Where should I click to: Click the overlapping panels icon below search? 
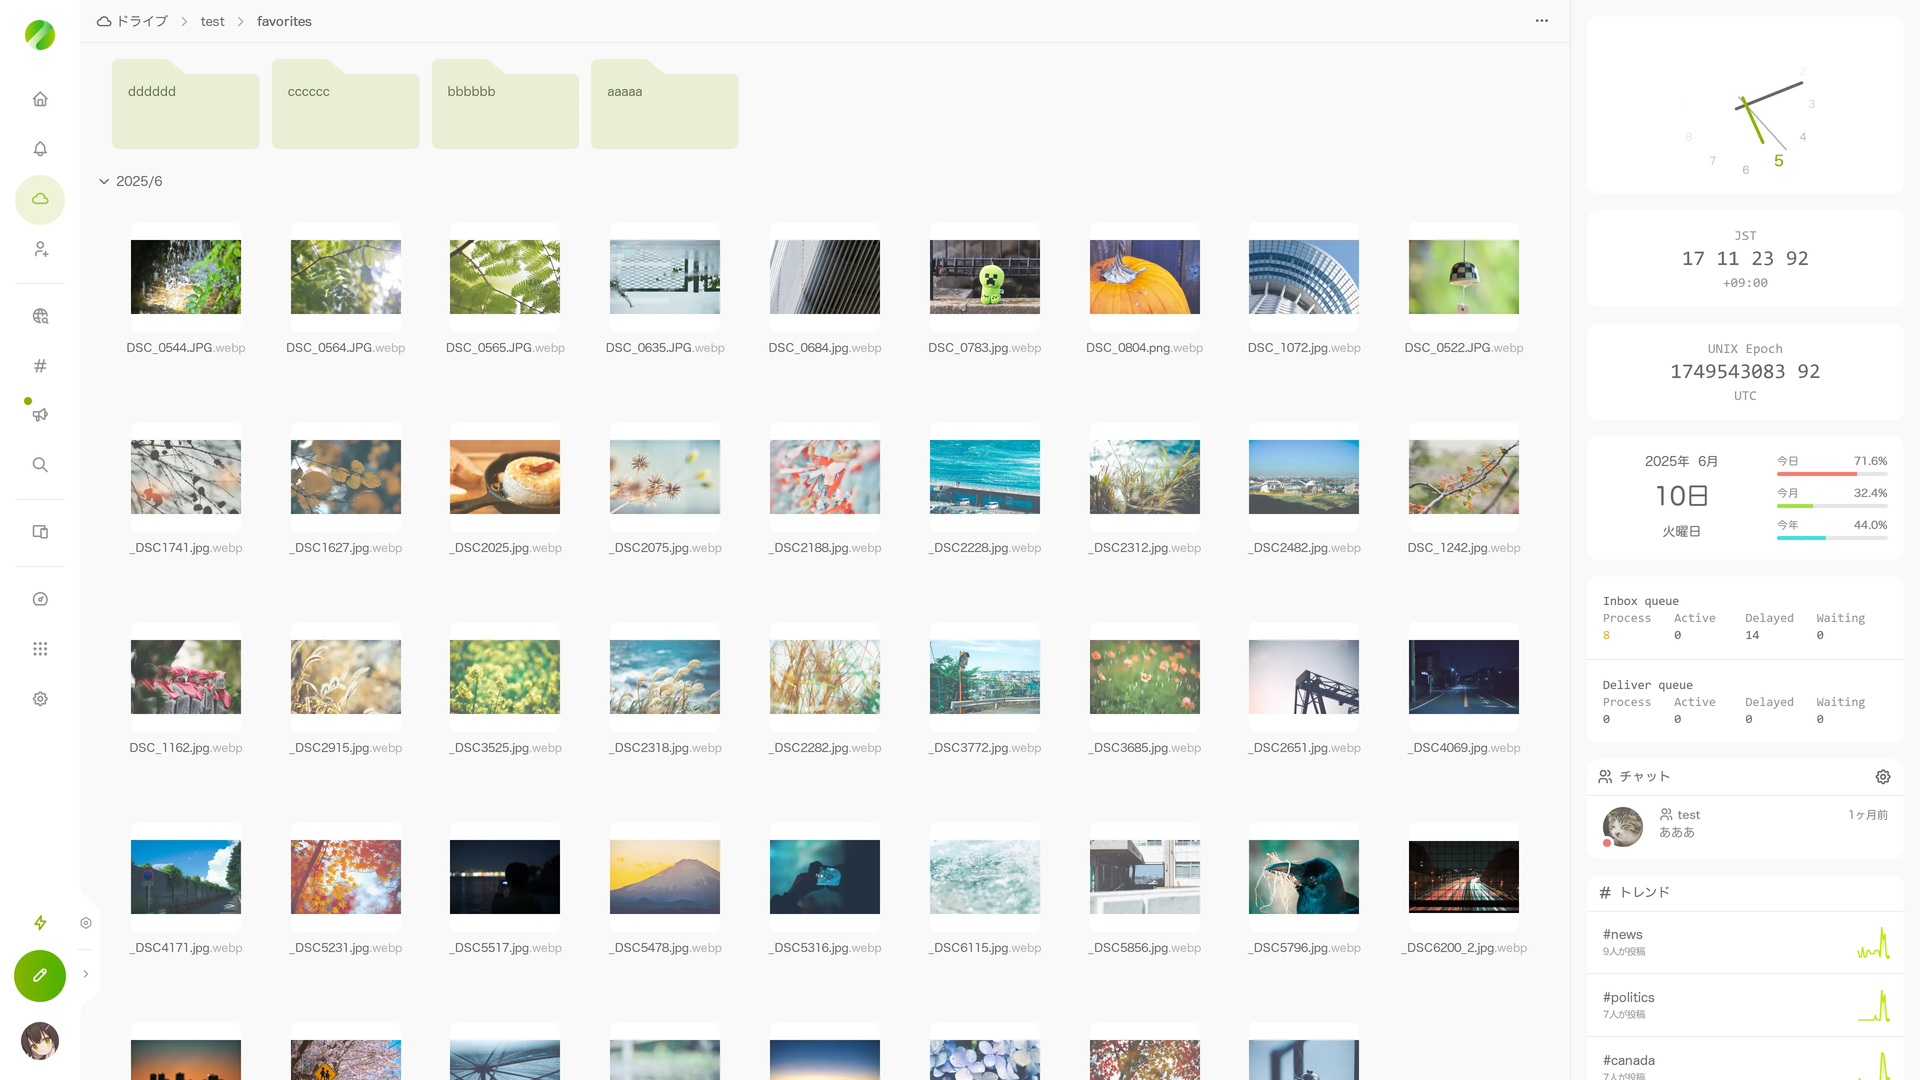coord(40,532)
